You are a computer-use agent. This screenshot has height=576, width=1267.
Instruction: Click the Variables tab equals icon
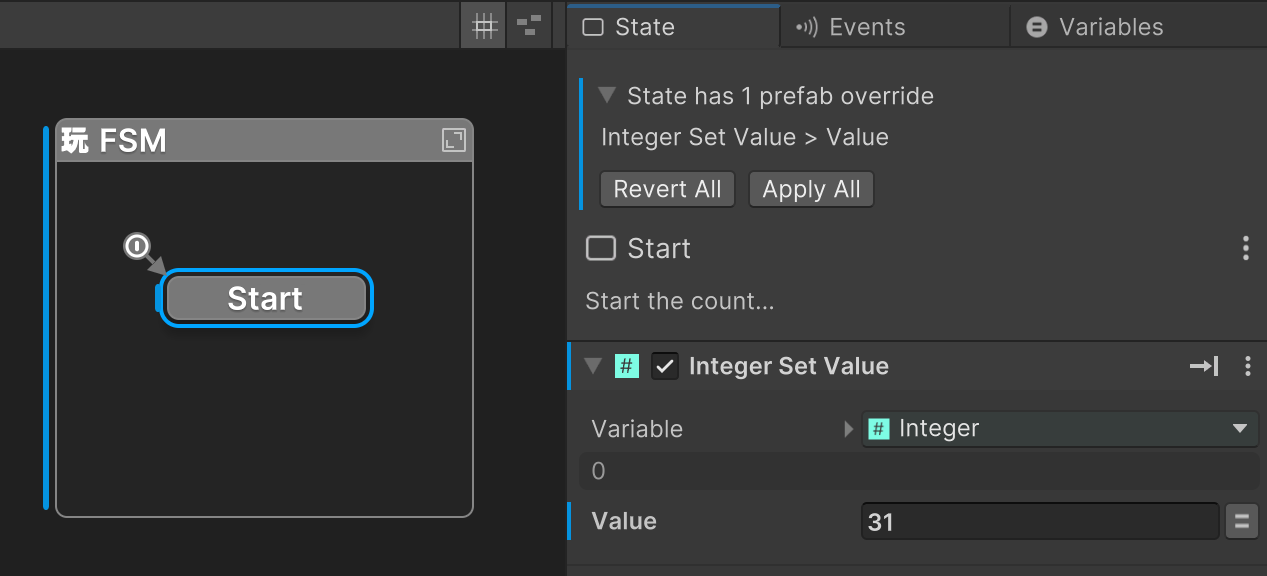point(1038,27)
